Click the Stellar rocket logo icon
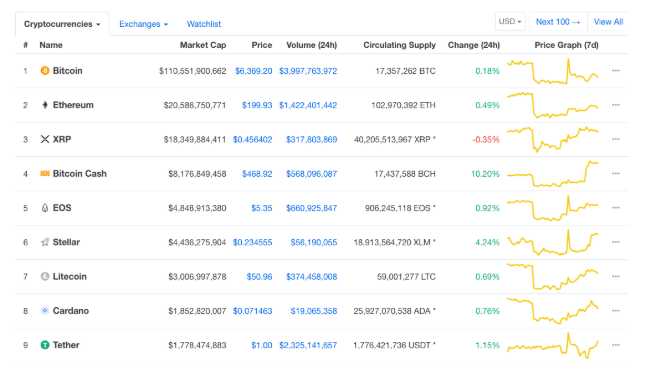The height and width of the screenshot is (372, 649). pos(45,242)
